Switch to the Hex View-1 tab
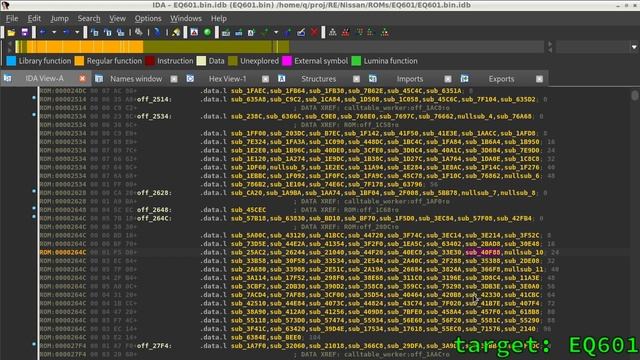 tap(228, 79)
